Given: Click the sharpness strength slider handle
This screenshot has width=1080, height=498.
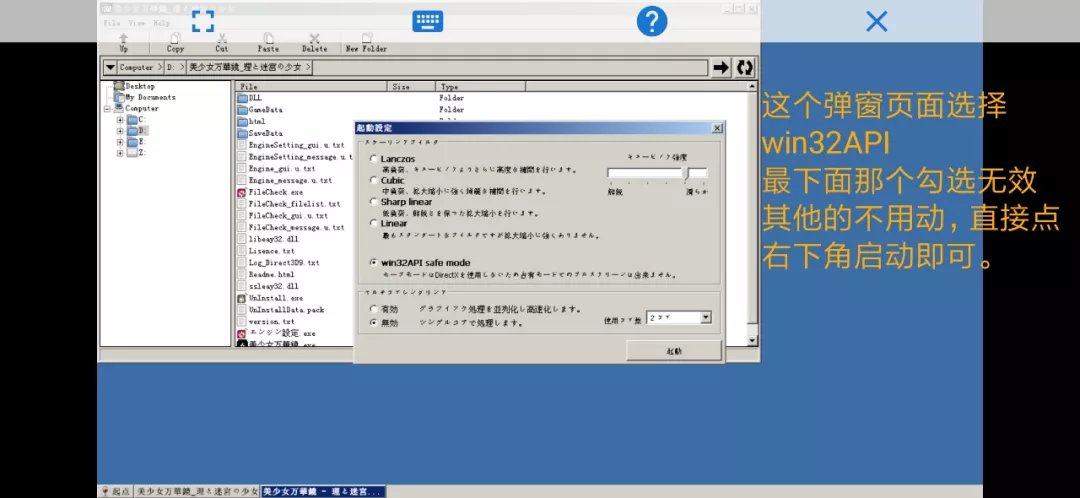Looking at the screenshot, I should click(x=686, y=173).
